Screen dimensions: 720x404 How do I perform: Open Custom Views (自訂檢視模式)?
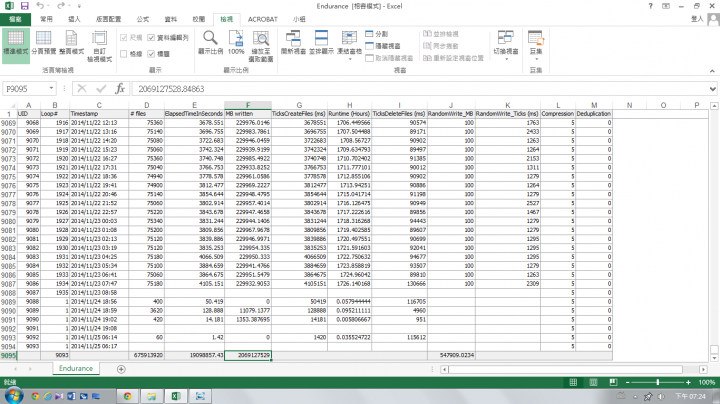pos(100,46)
